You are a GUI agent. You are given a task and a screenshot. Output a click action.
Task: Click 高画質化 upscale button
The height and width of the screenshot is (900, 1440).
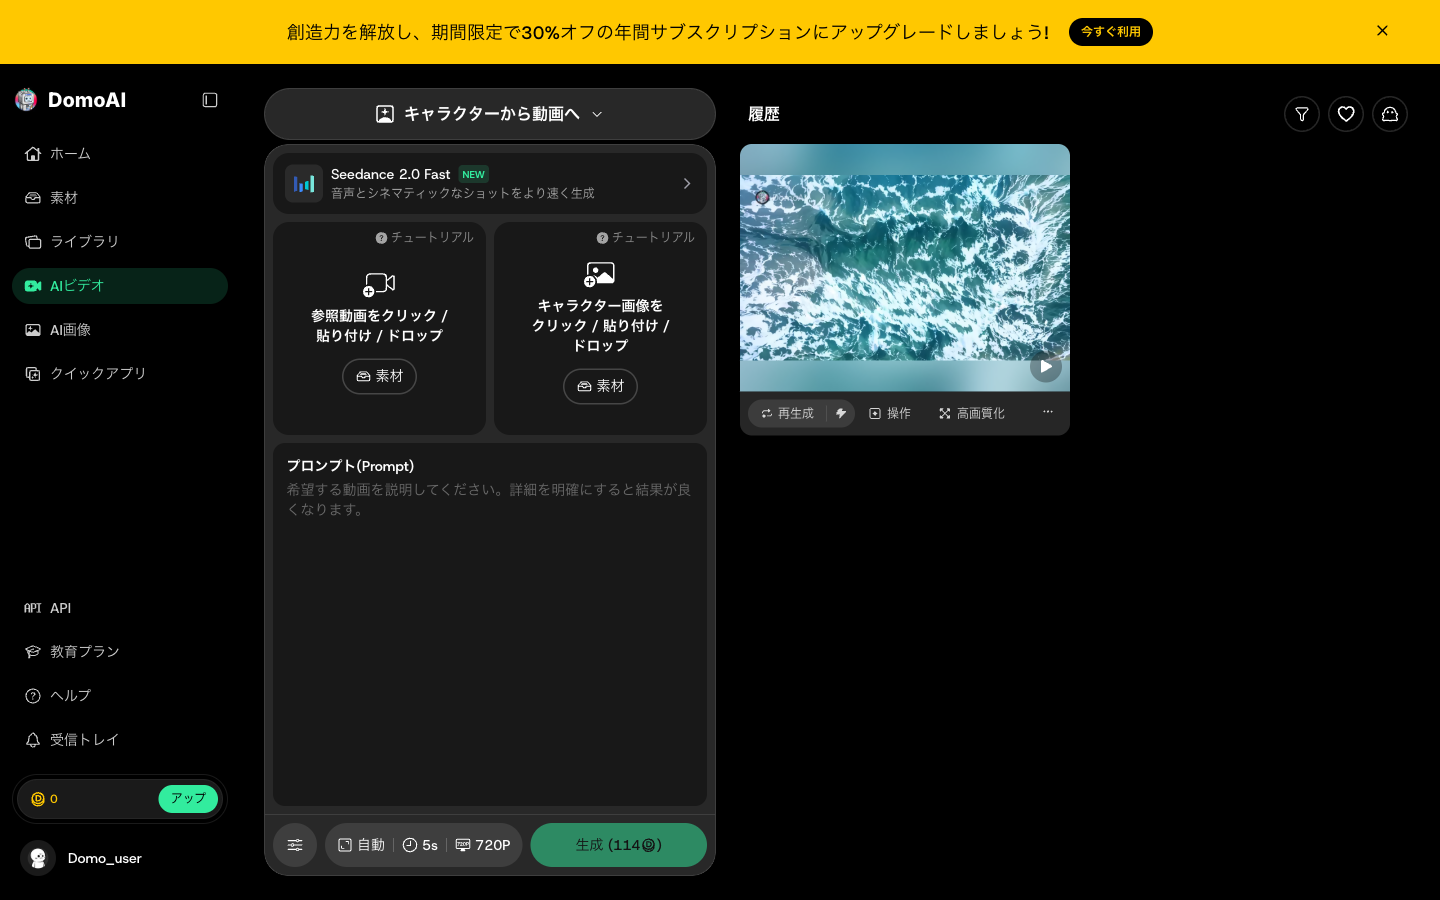click(x=972, y=413)
